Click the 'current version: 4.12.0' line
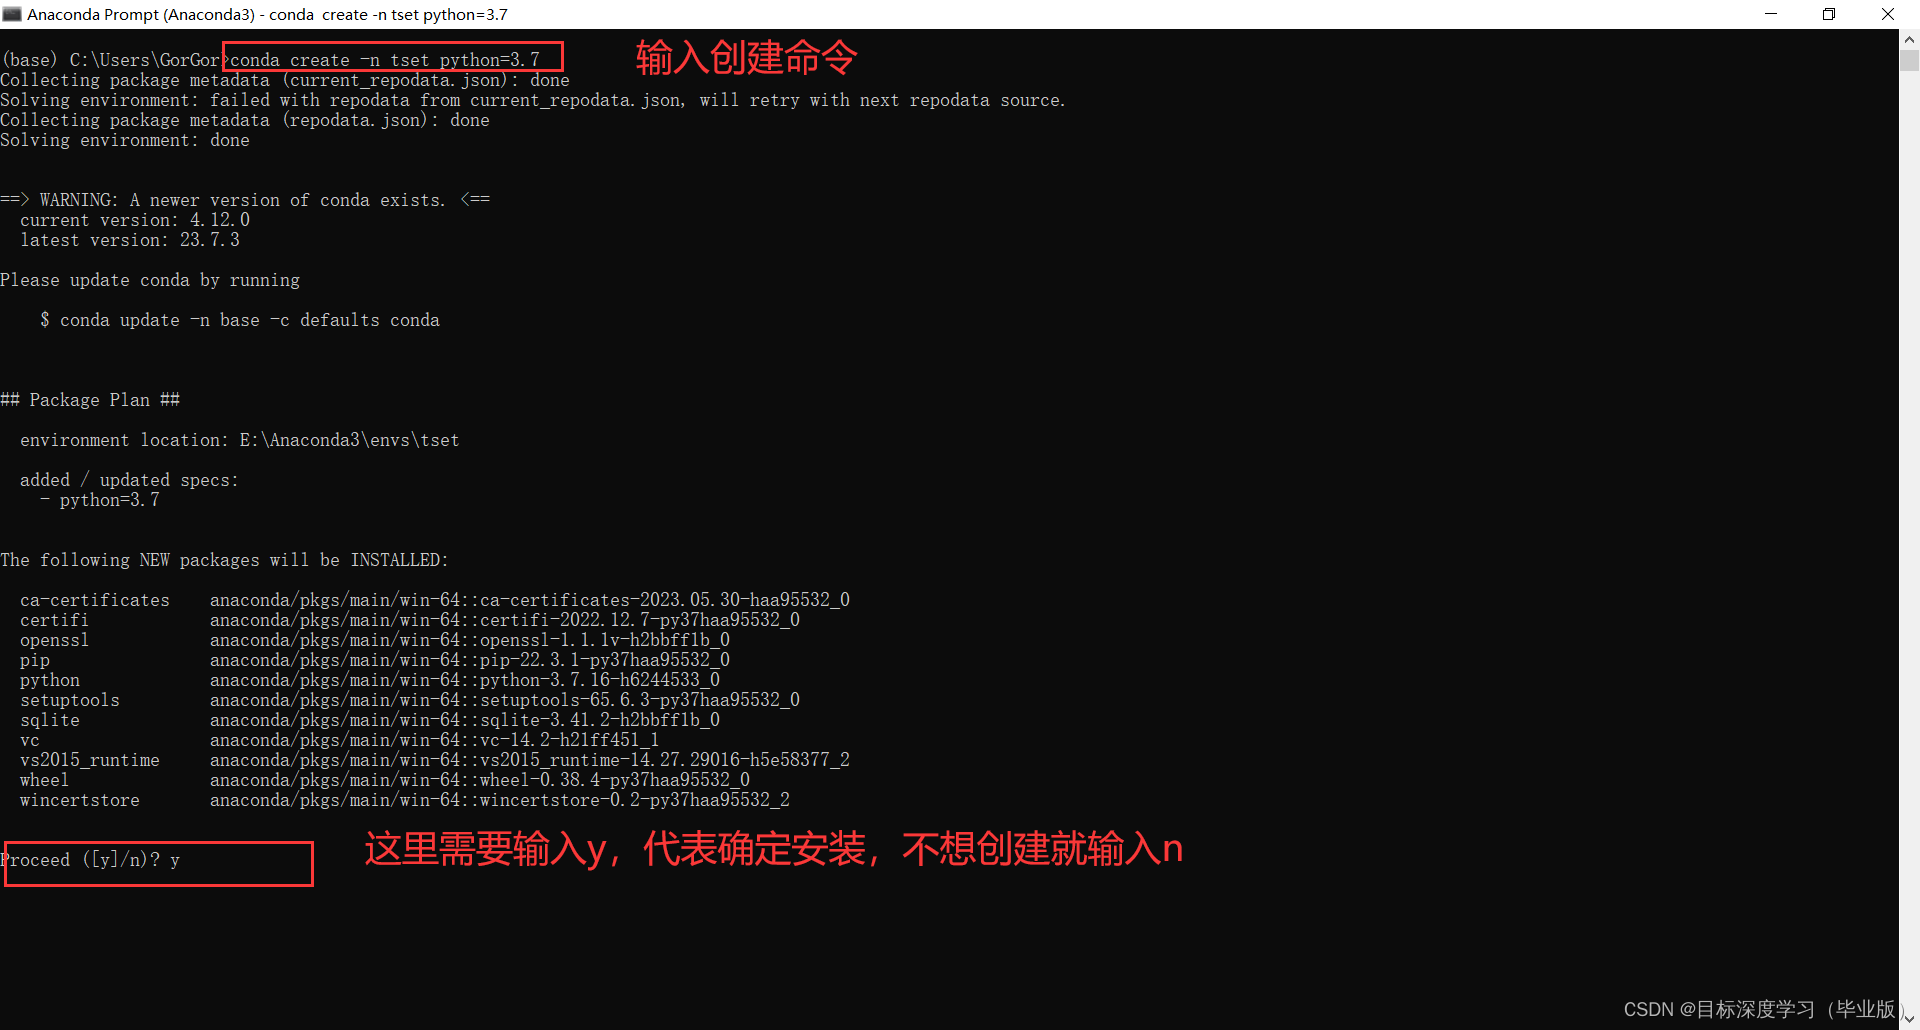The width and height of the screenshot is (1920, 1030). (135, 220)
